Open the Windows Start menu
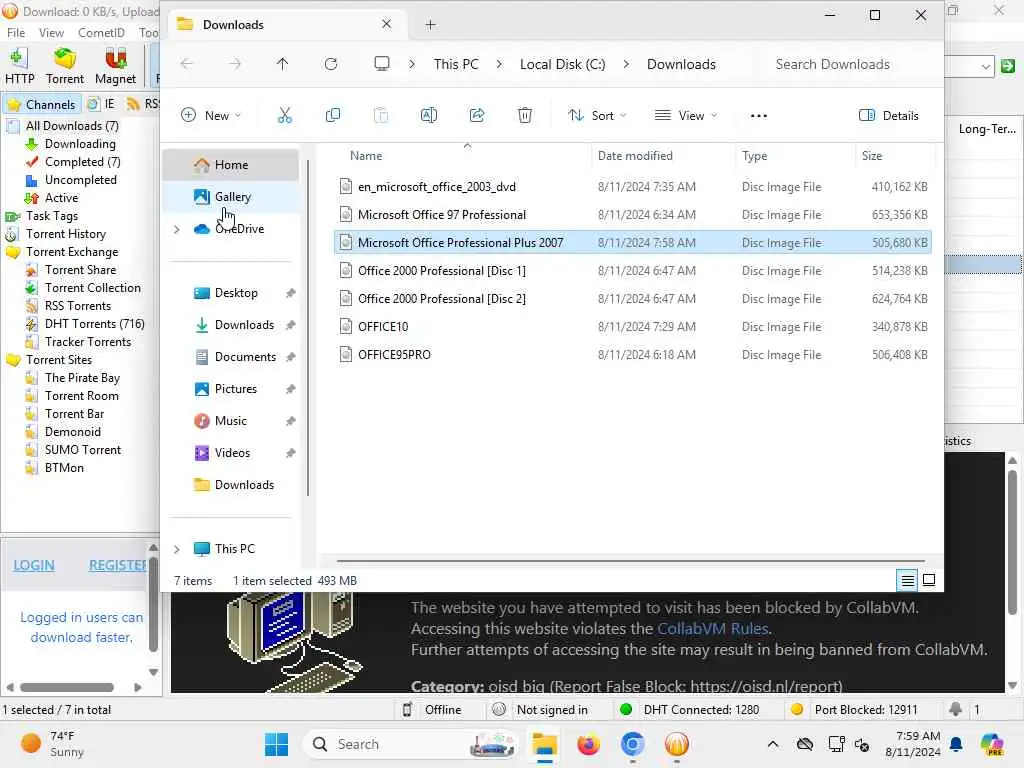The height and width of the screenshot is (768, 1024). [x=276, y=744]
